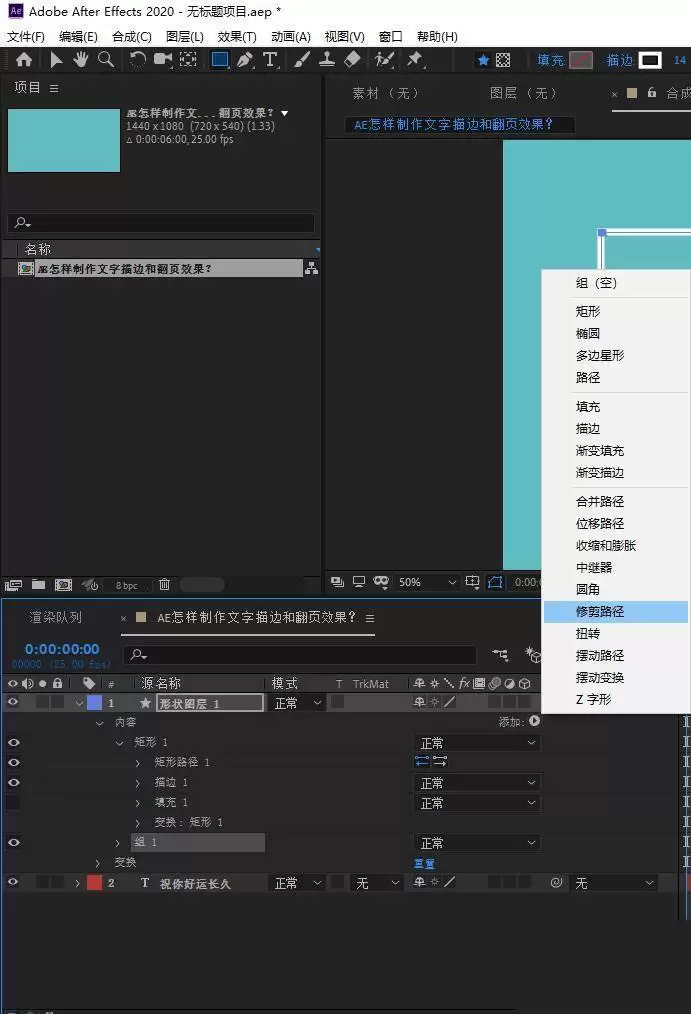Click the 填充 fill color swatch
This screenshot has width=691, height=1014.
pos(581,60)
